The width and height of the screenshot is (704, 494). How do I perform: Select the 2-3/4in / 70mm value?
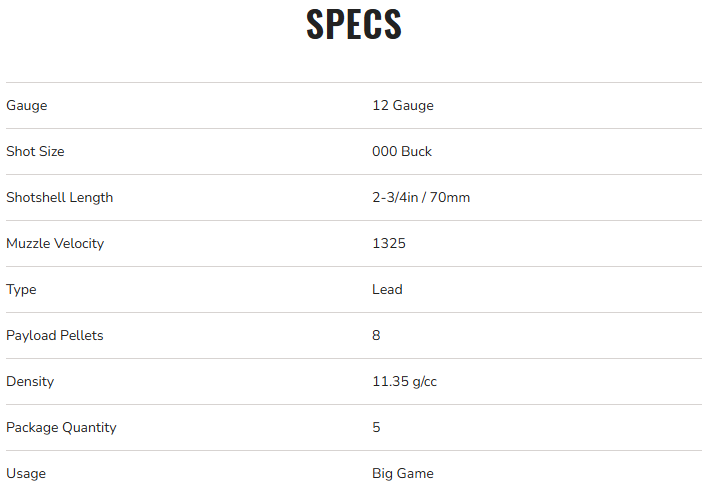(420, 197)
